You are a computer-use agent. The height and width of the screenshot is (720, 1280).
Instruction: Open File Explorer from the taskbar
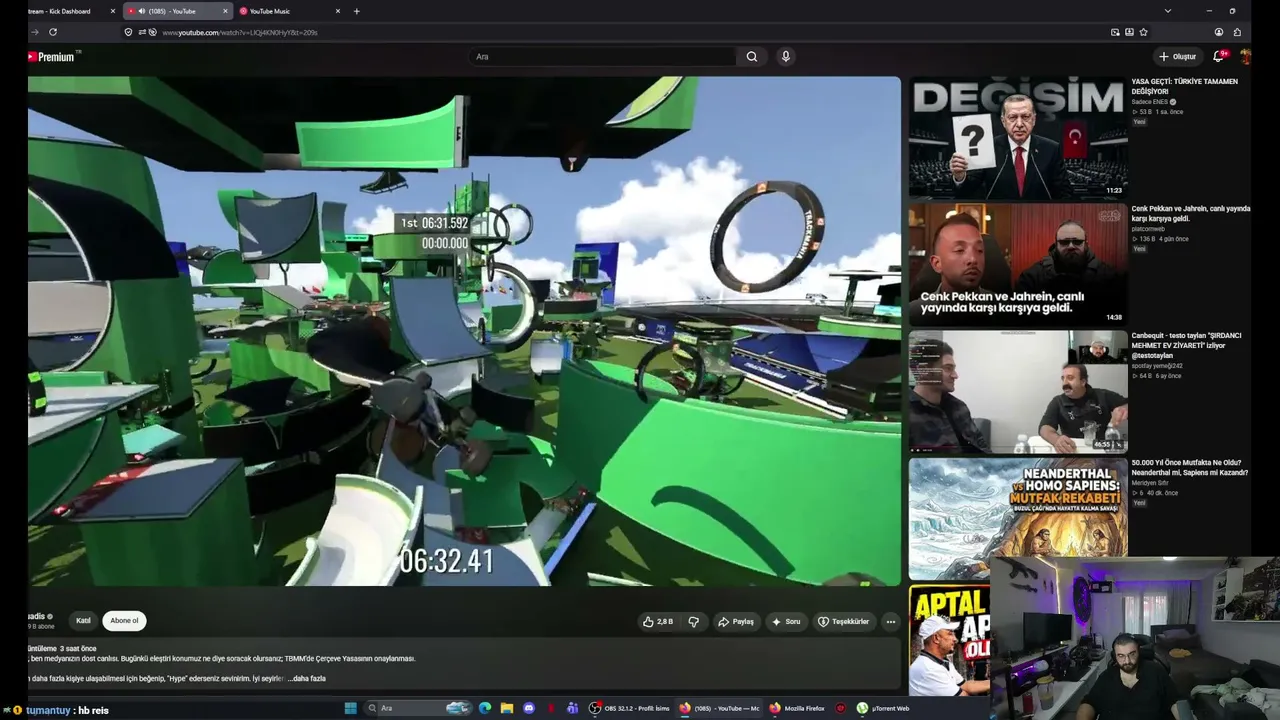[x=507, y=708]
